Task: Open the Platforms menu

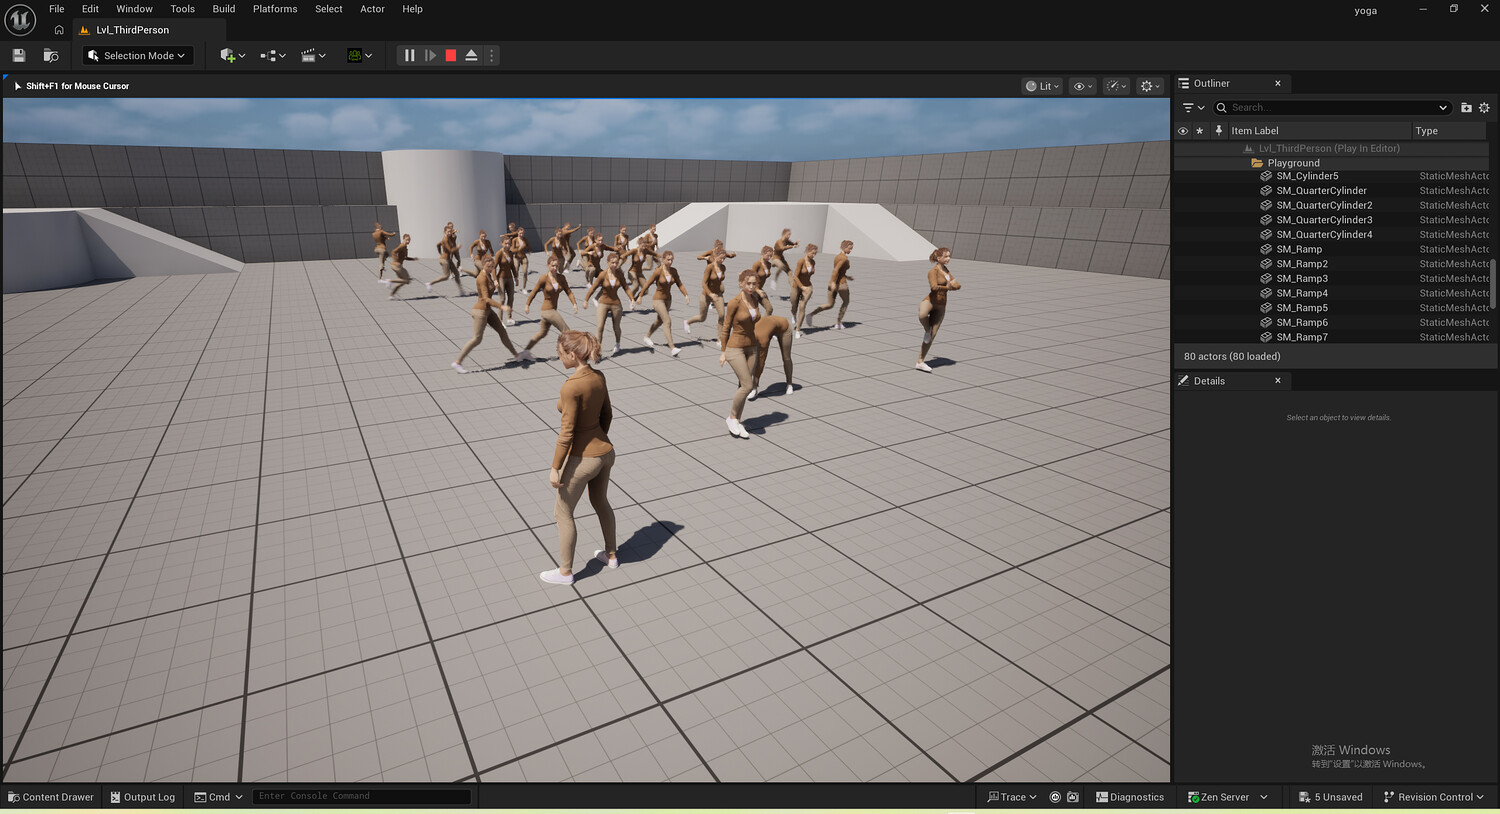Action: [275, 9]
